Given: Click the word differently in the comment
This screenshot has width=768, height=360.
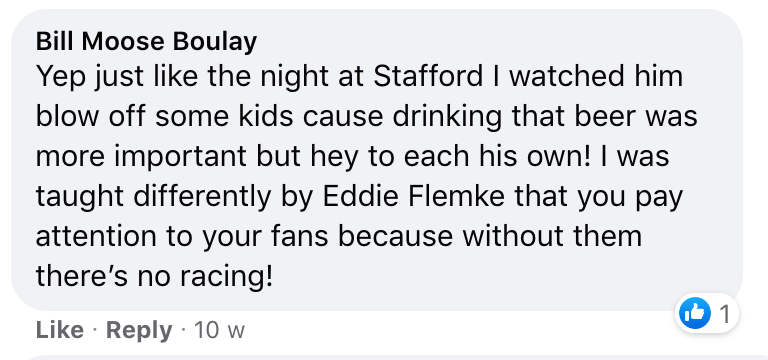Looking at the screenshot, I should [202, 198].
